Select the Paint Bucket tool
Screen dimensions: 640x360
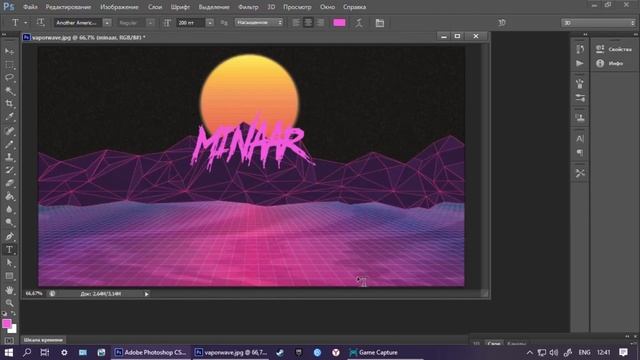pos(9,196)
